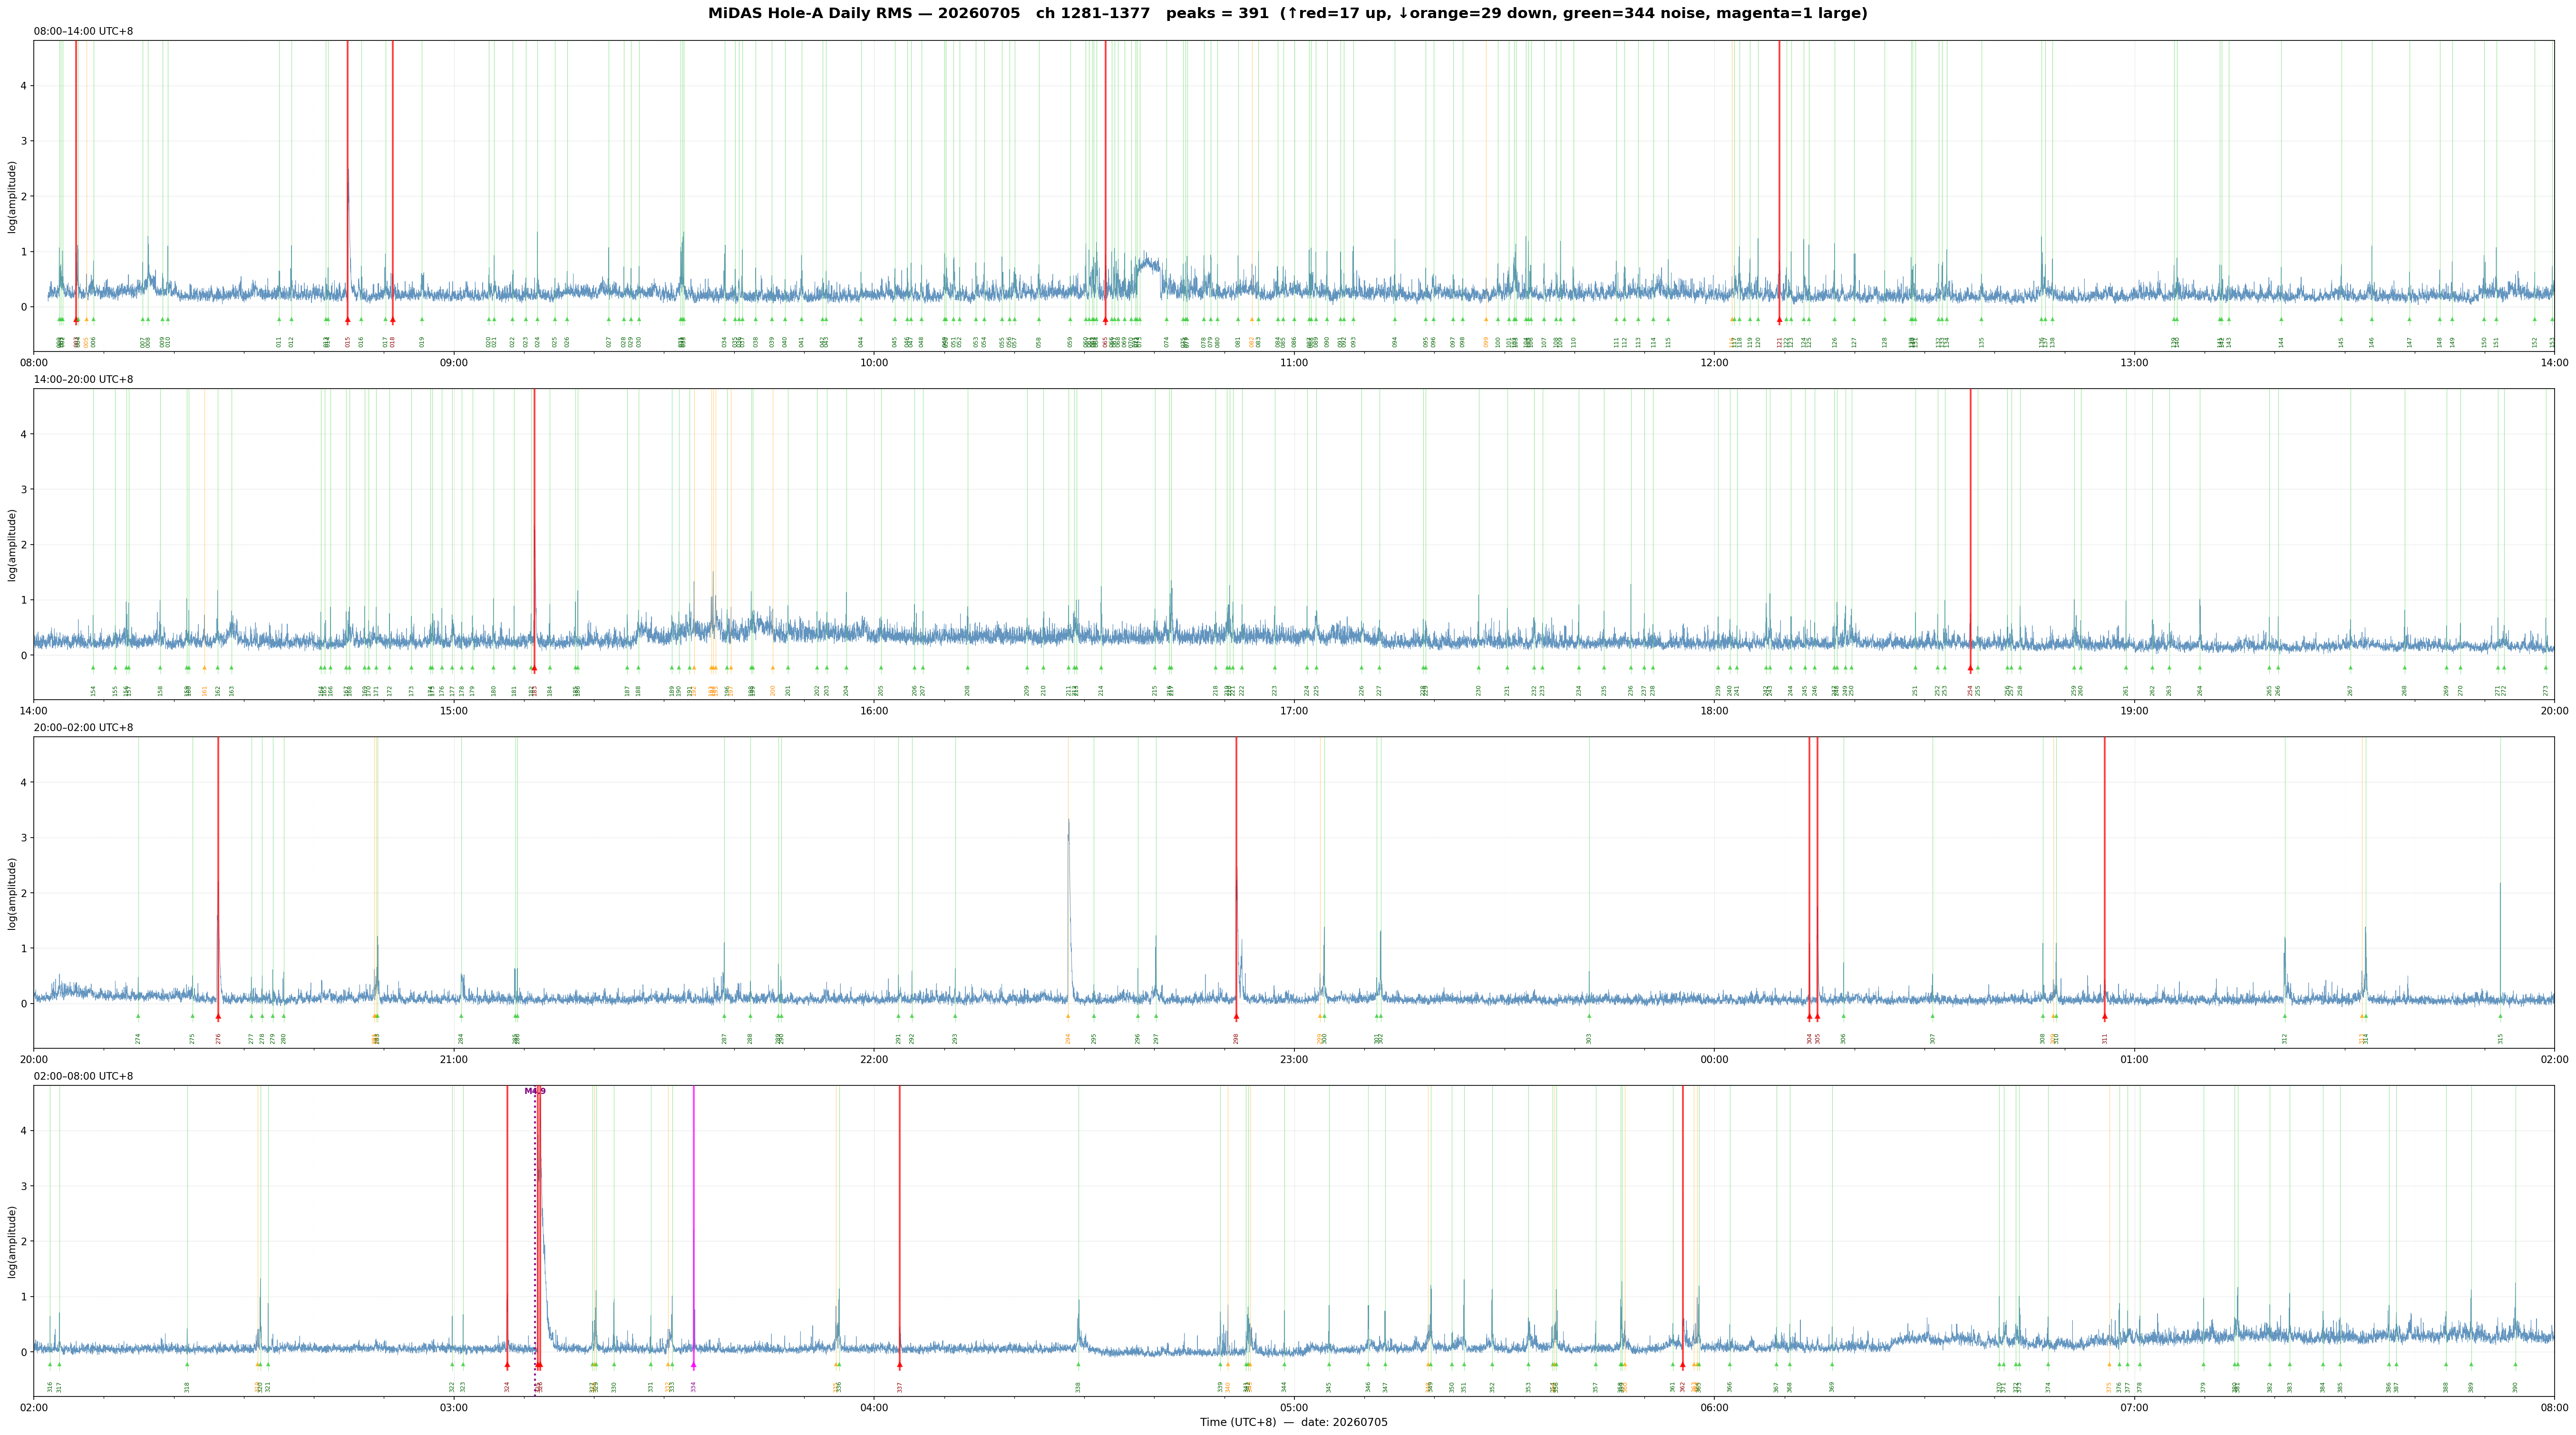Click the 09:00 time tick label
Image resolution: width=2576 pixels, height=1435 pixels.
(x=454, y=362)
